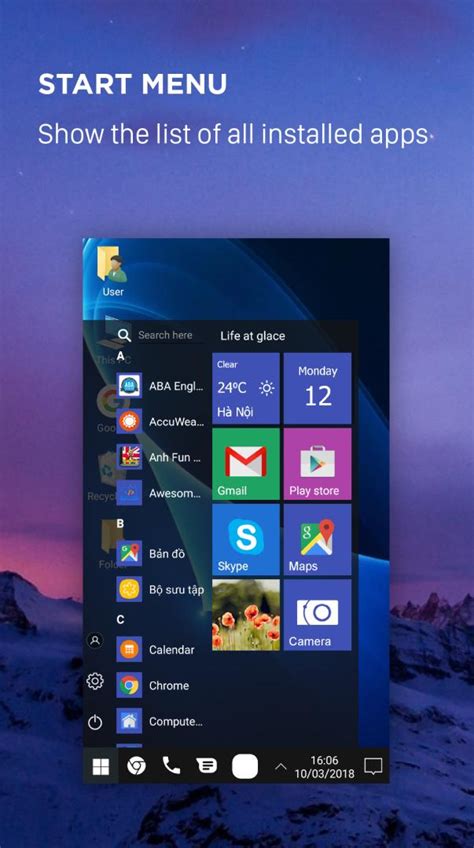Click the white rounded square taskbar icon
This screenshot has height=848, width=474.
click(x=245, y=766)
